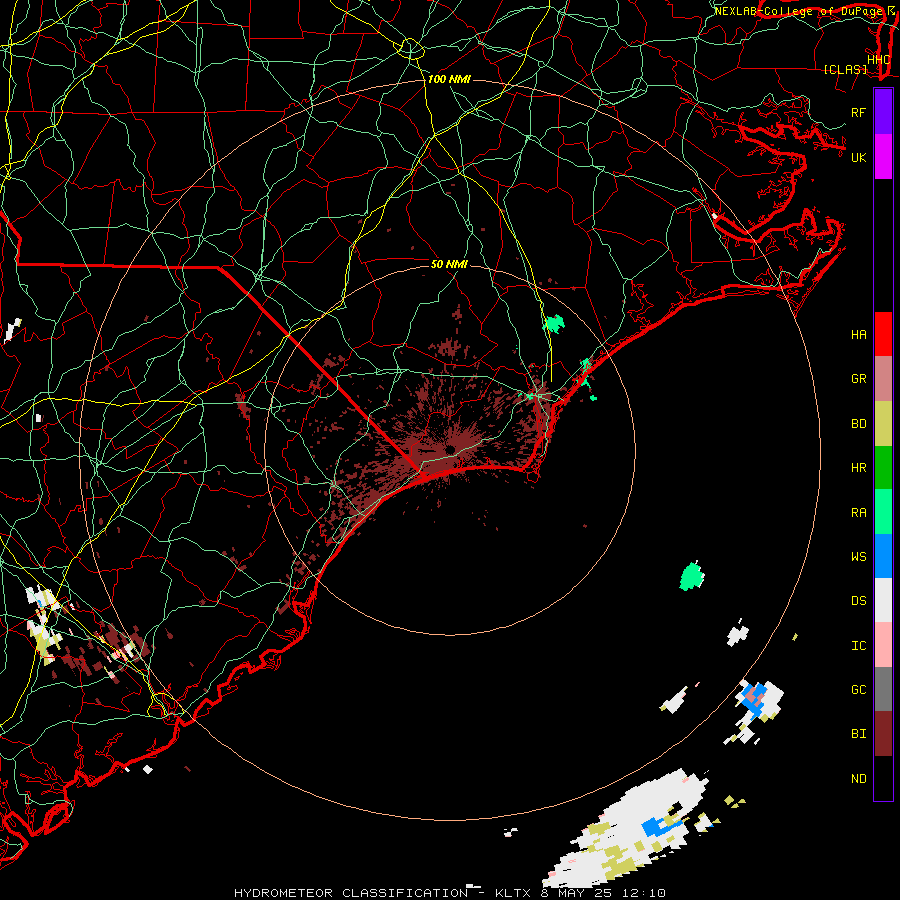The width and height of the screenshot is (900, 900).
Task: Pick the RA bright green legend swatch
Action: click(x=883, y=512)
